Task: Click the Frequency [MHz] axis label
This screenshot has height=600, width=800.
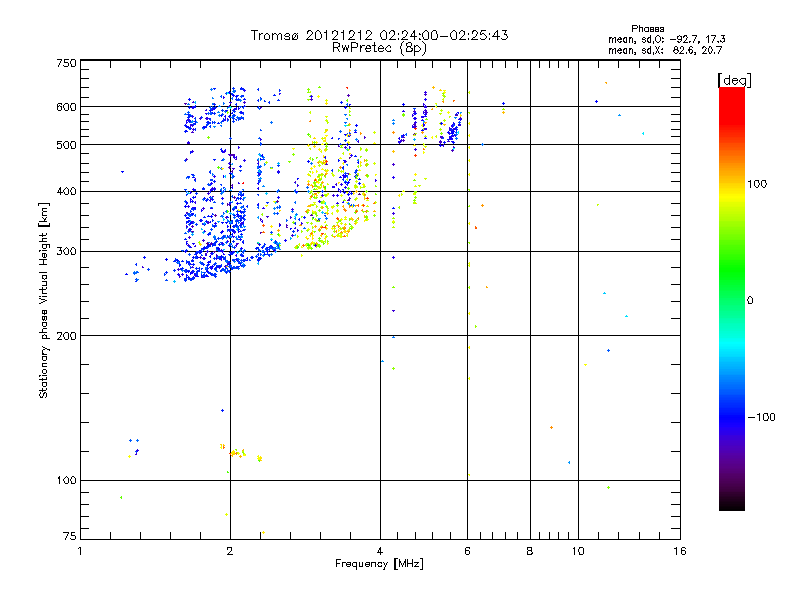Action: pos(379,564)
